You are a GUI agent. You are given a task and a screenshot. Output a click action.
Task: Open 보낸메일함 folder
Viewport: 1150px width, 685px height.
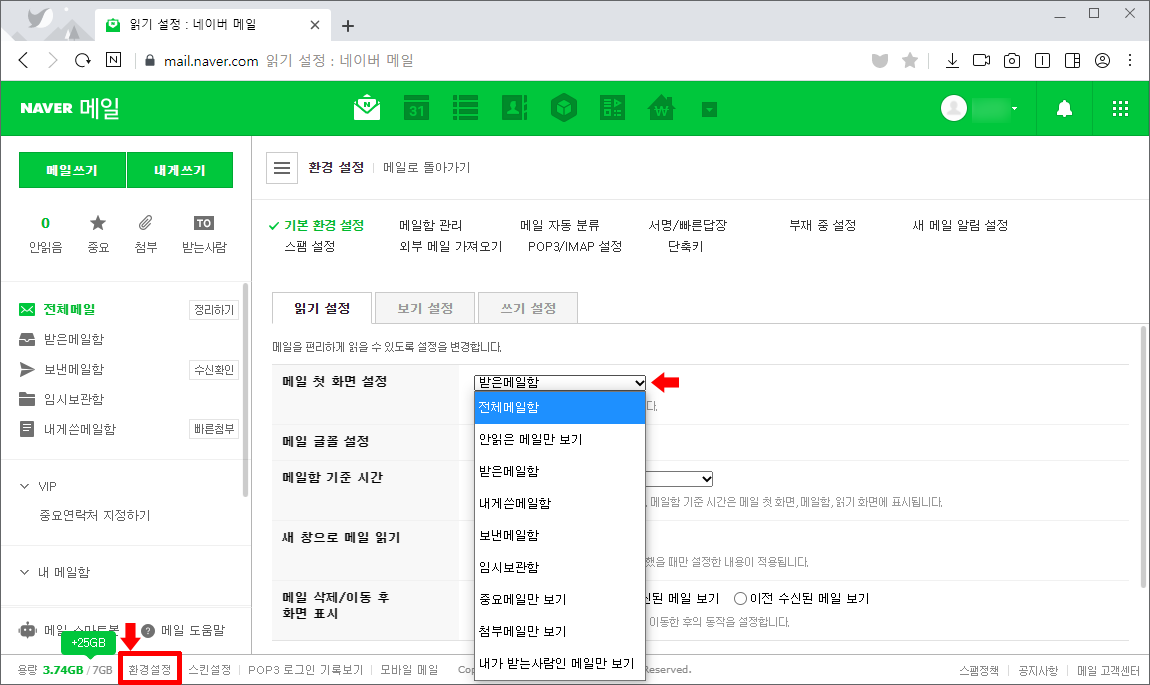click(x=73, y=370)
